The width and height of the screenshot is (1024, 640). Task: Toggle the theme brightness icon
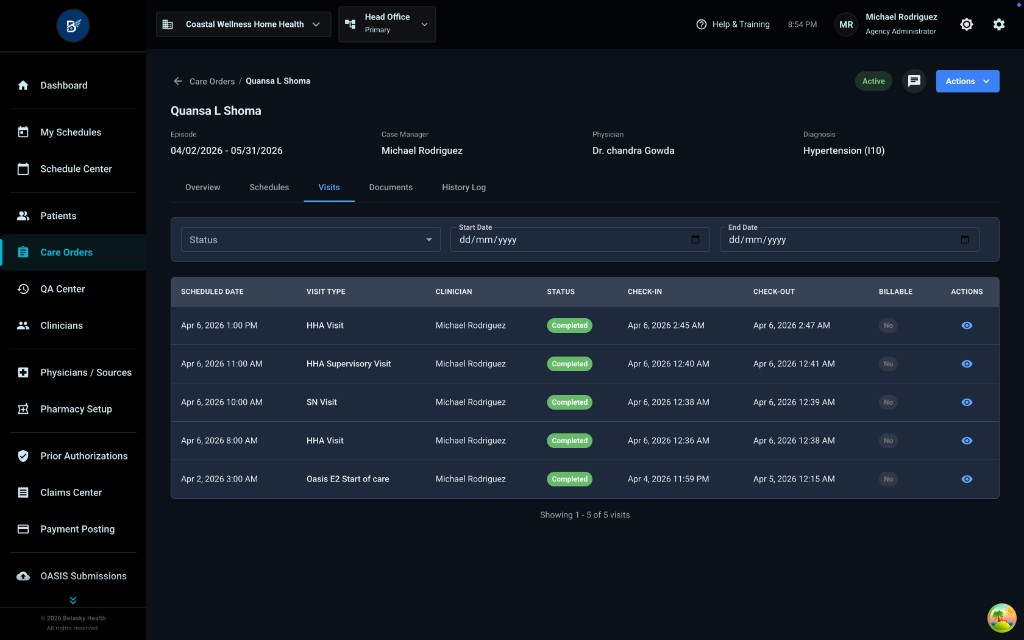pos(967,24)
